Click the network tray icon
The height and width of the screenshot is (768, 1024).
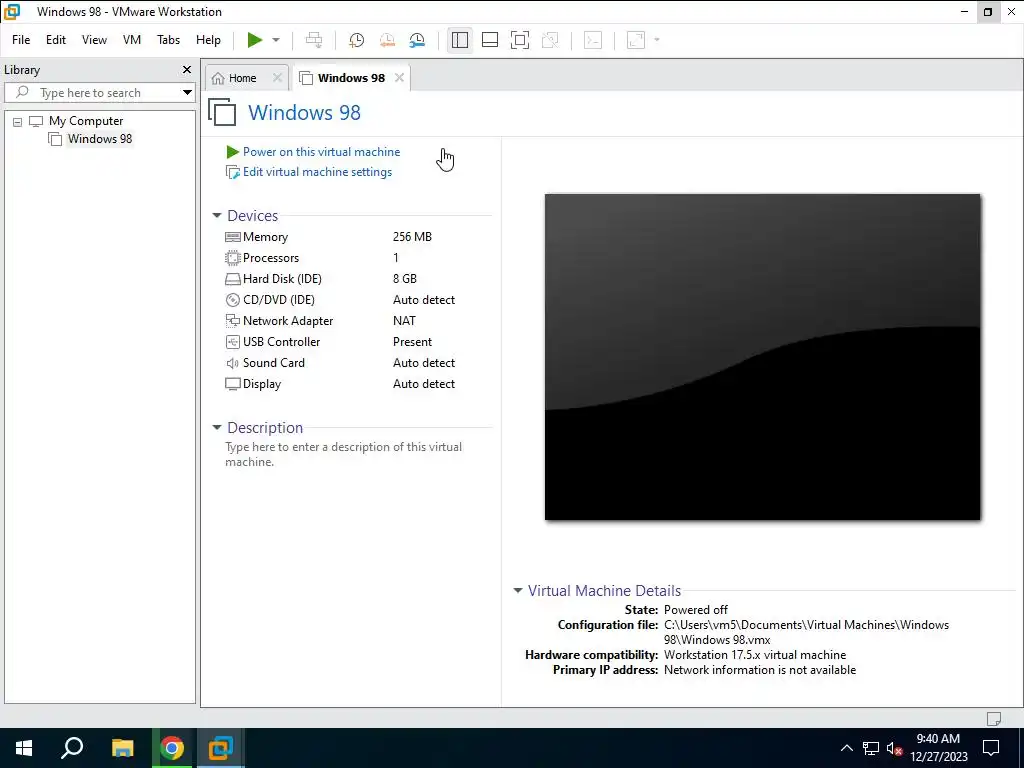point(871,748)
